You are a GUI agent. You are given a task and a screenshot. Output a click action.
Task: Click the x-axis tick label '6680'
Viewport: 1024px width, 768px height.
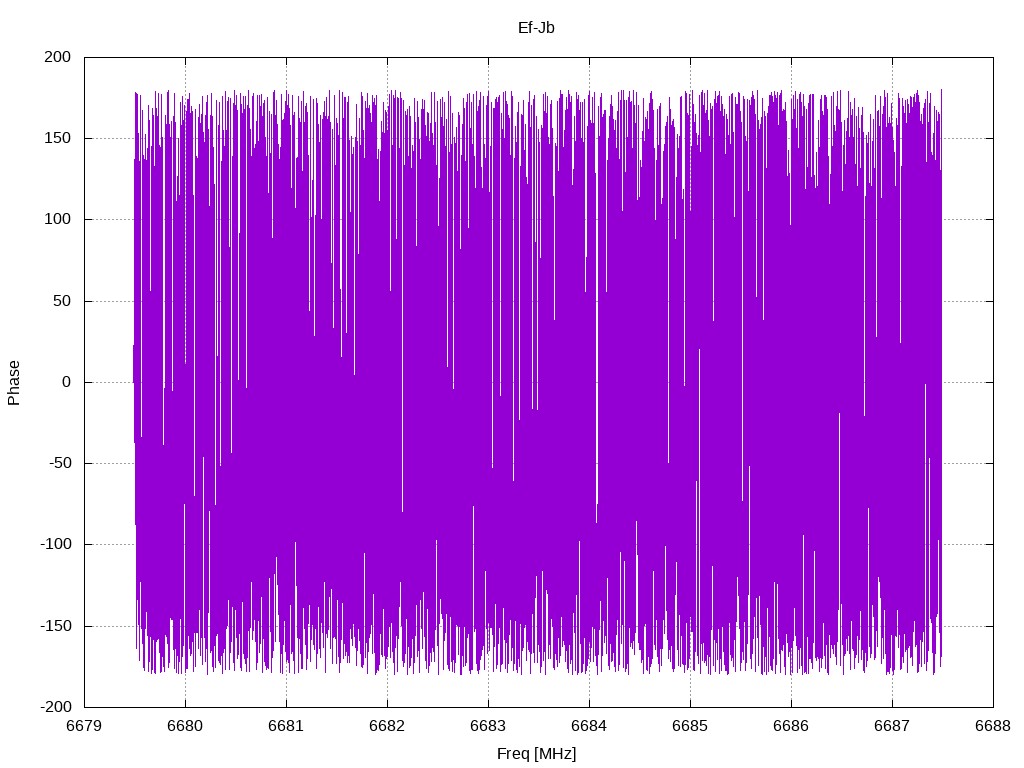[x=185, y=726]
